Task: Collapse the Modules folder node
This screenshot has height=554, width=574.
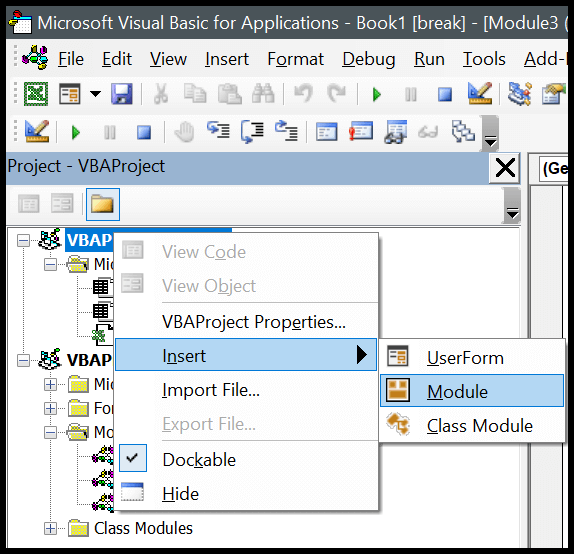Action: [x=50, y=432]
